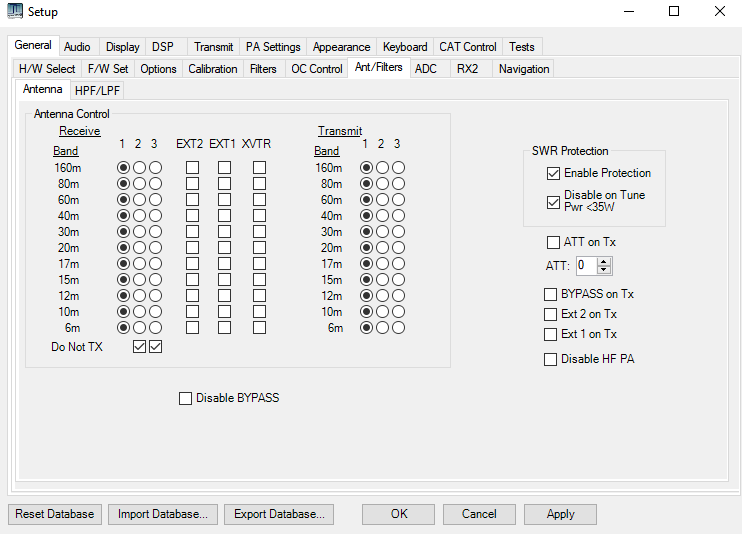
Task: Open the Navigation sub-tab
Action: [524, 69]
